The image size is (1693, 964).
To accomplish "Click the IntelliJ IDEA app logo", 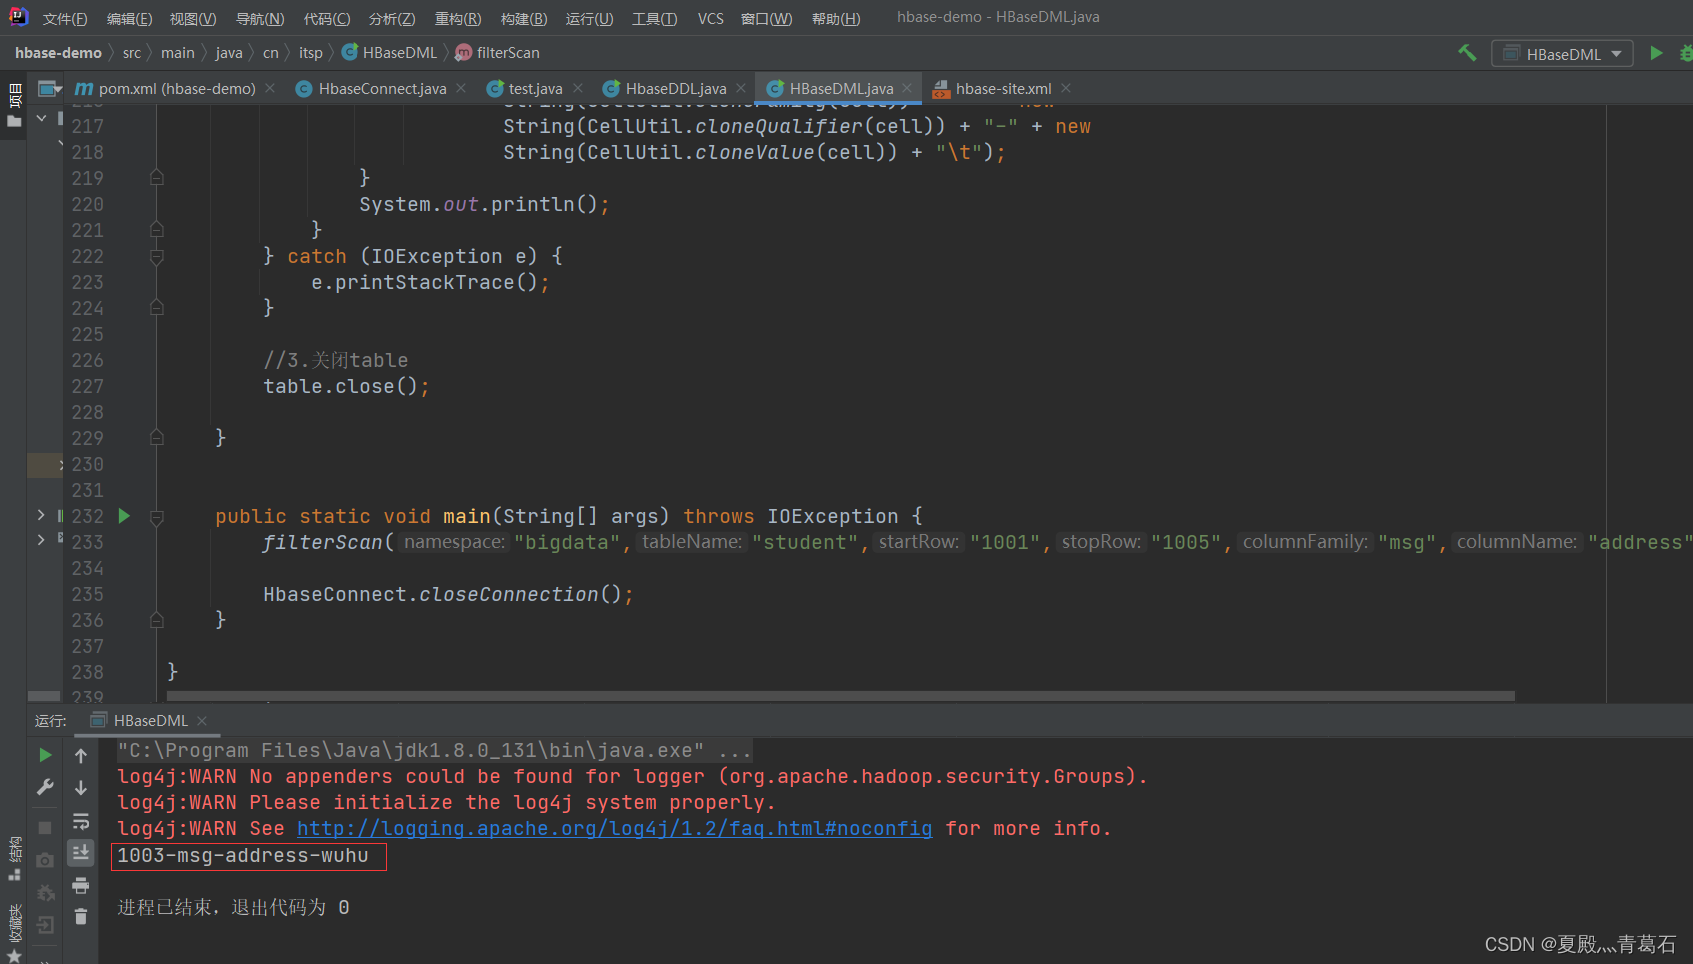I will click(18, 17).
